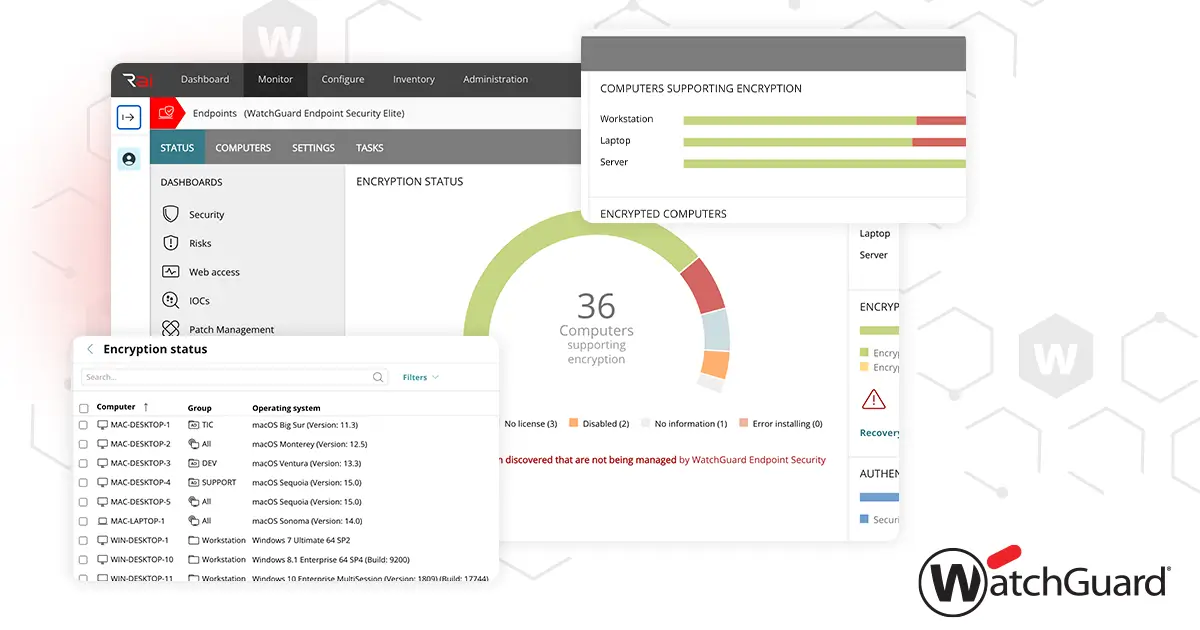Screen dimensions: 1200x630
Task: Toggle the select-all checkbox by Computer header
Action: click(84, 408)
